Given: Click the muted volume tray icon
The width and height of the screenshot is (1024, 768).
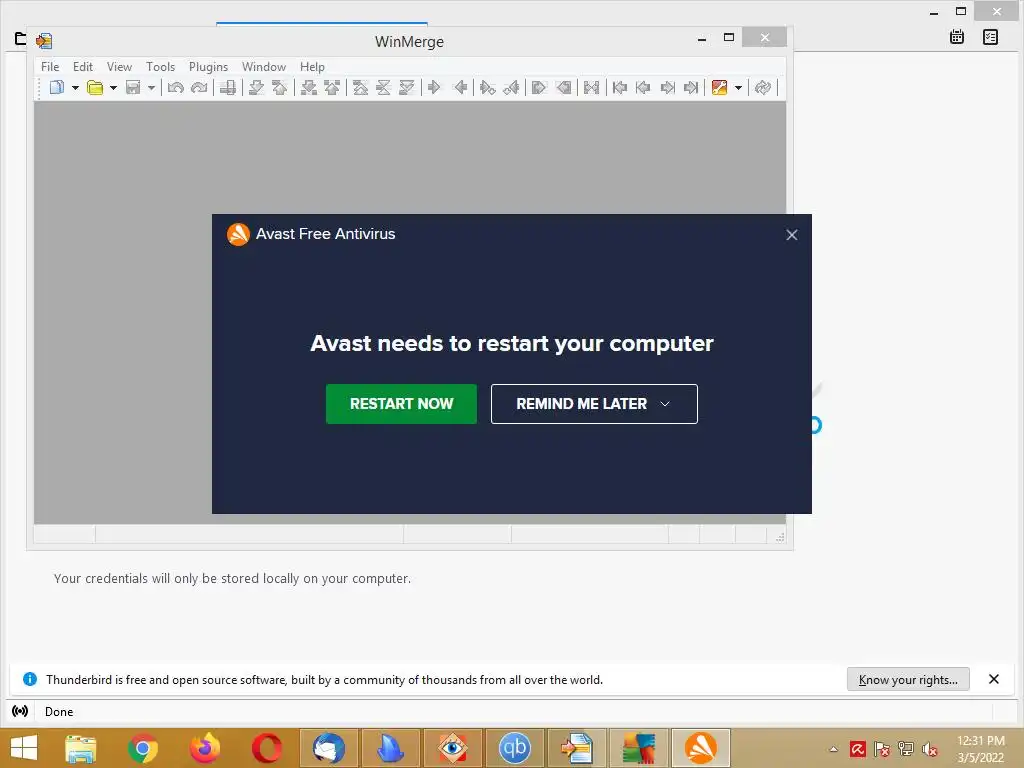Looking at the screenshot, I should [x=929, y=749].
